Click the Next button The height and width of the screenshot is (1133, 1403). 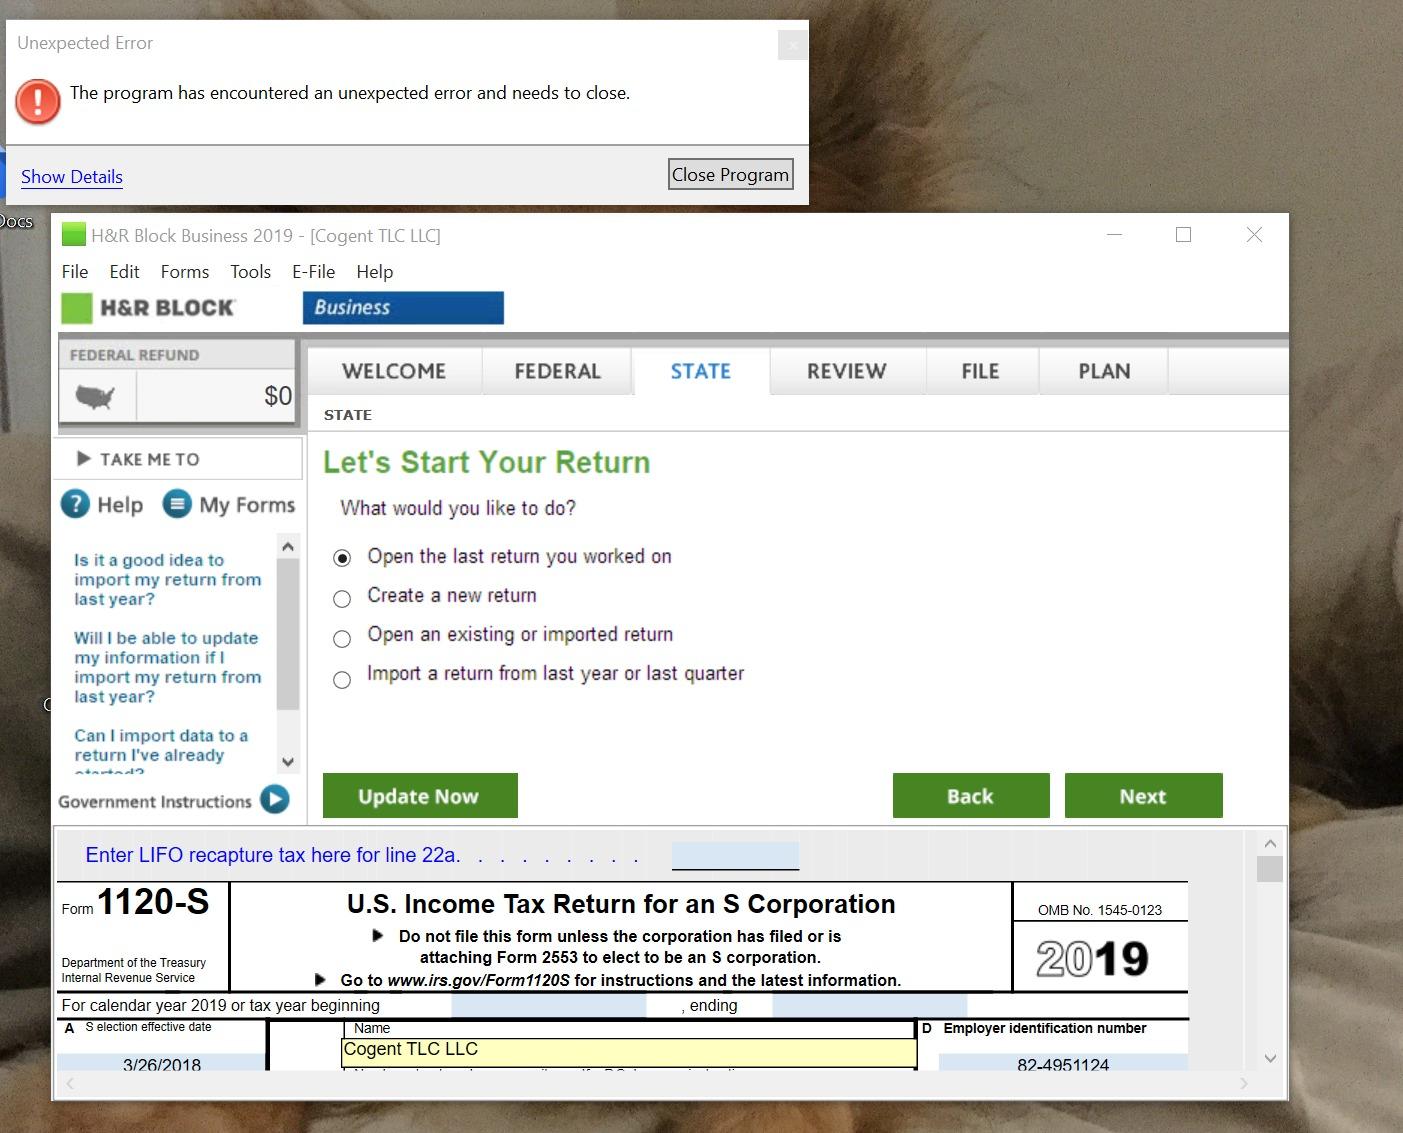tap(1143, 796)
